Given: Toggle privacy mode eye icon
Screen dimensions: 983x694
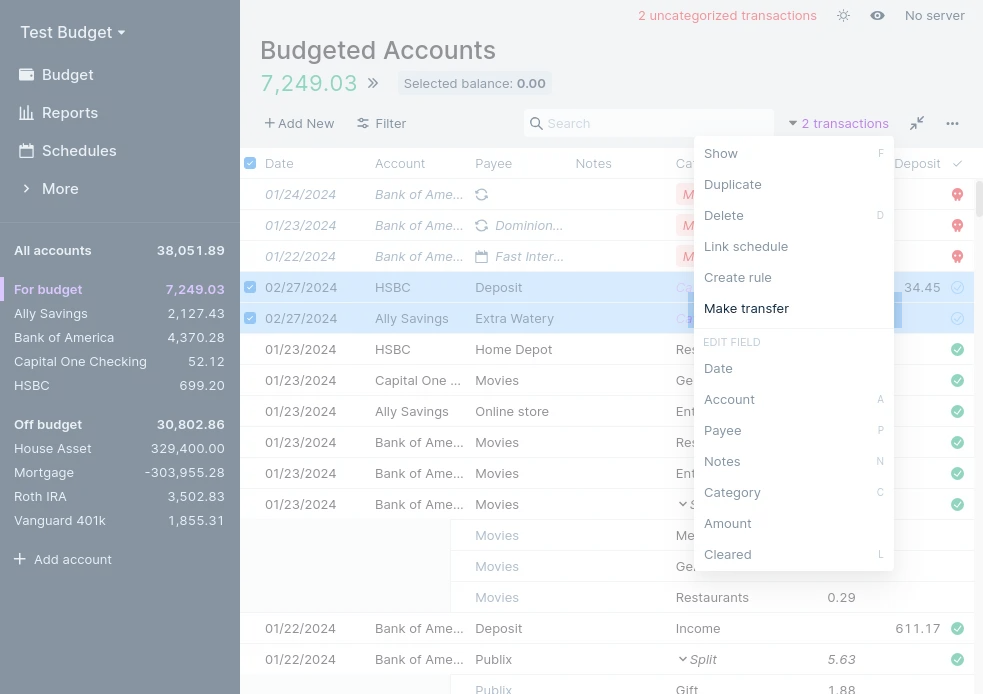Looking at the screenshot, I should click(x=877, y=16).
